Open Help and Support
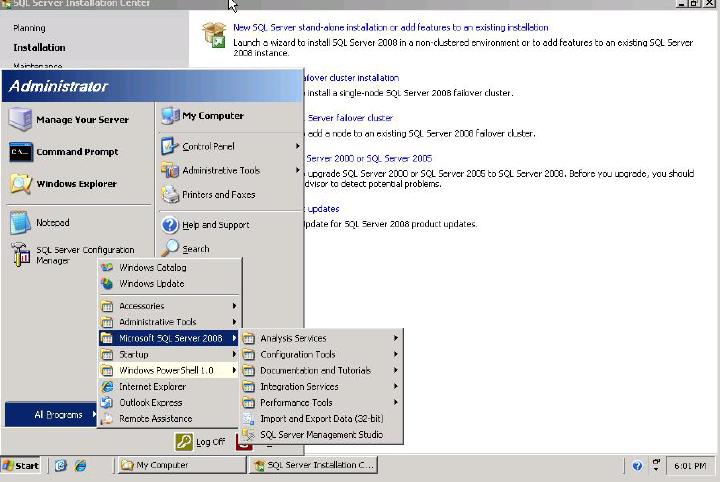This screenshot has width=720, height=482. click(215, 225)
